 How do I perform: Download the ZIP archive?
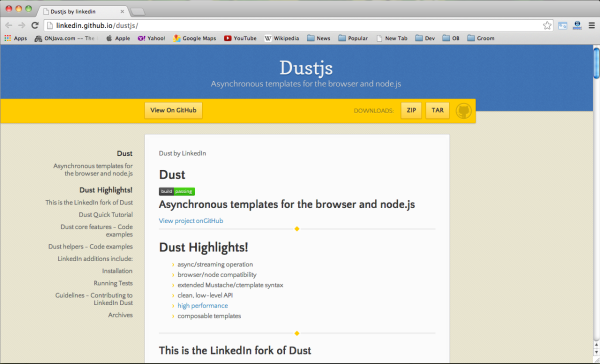point(411,110)
